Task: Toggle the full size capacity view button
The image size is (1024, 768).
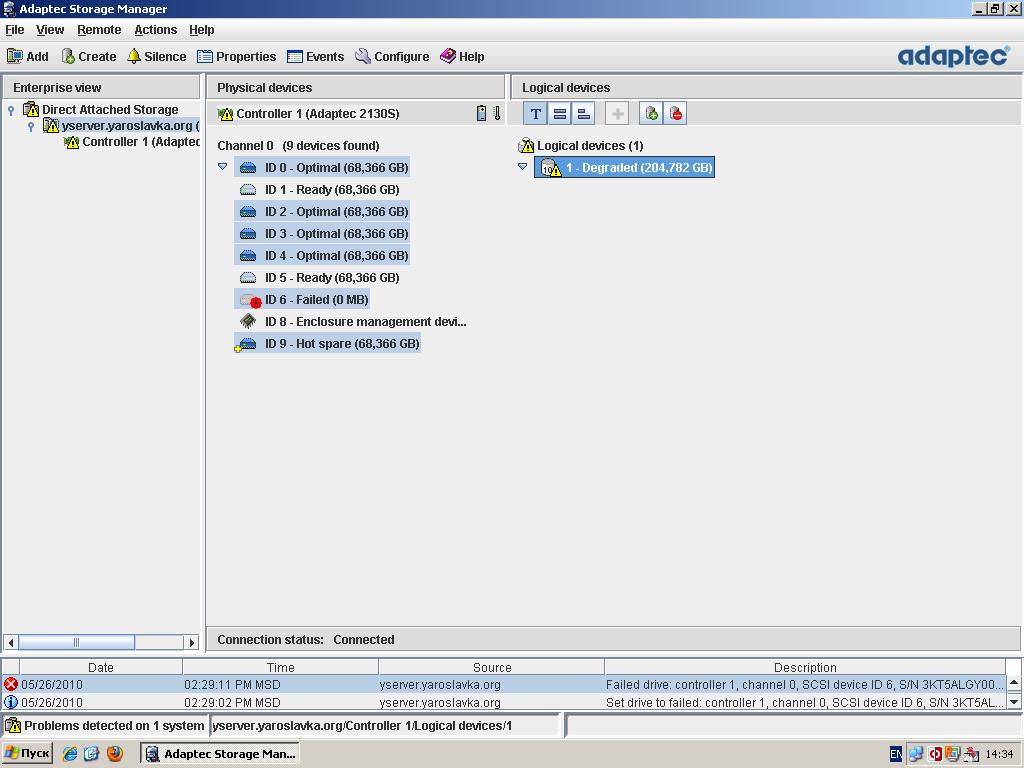Action: (x=560, y=114)
